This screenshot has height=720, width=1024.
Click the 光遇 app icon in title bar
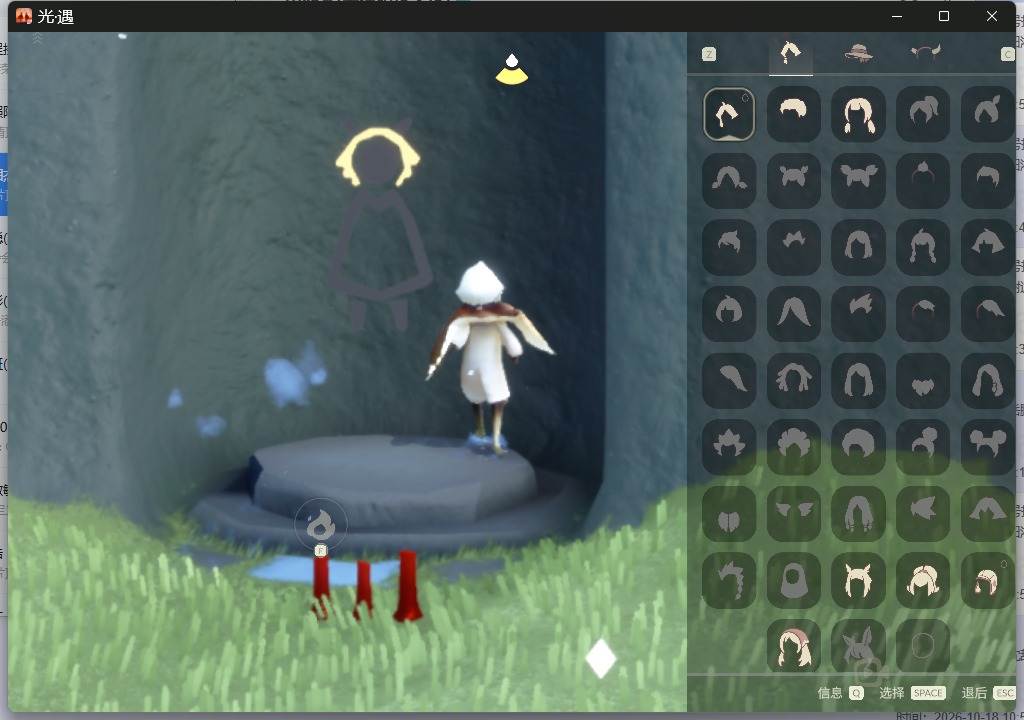pos(24,16)
